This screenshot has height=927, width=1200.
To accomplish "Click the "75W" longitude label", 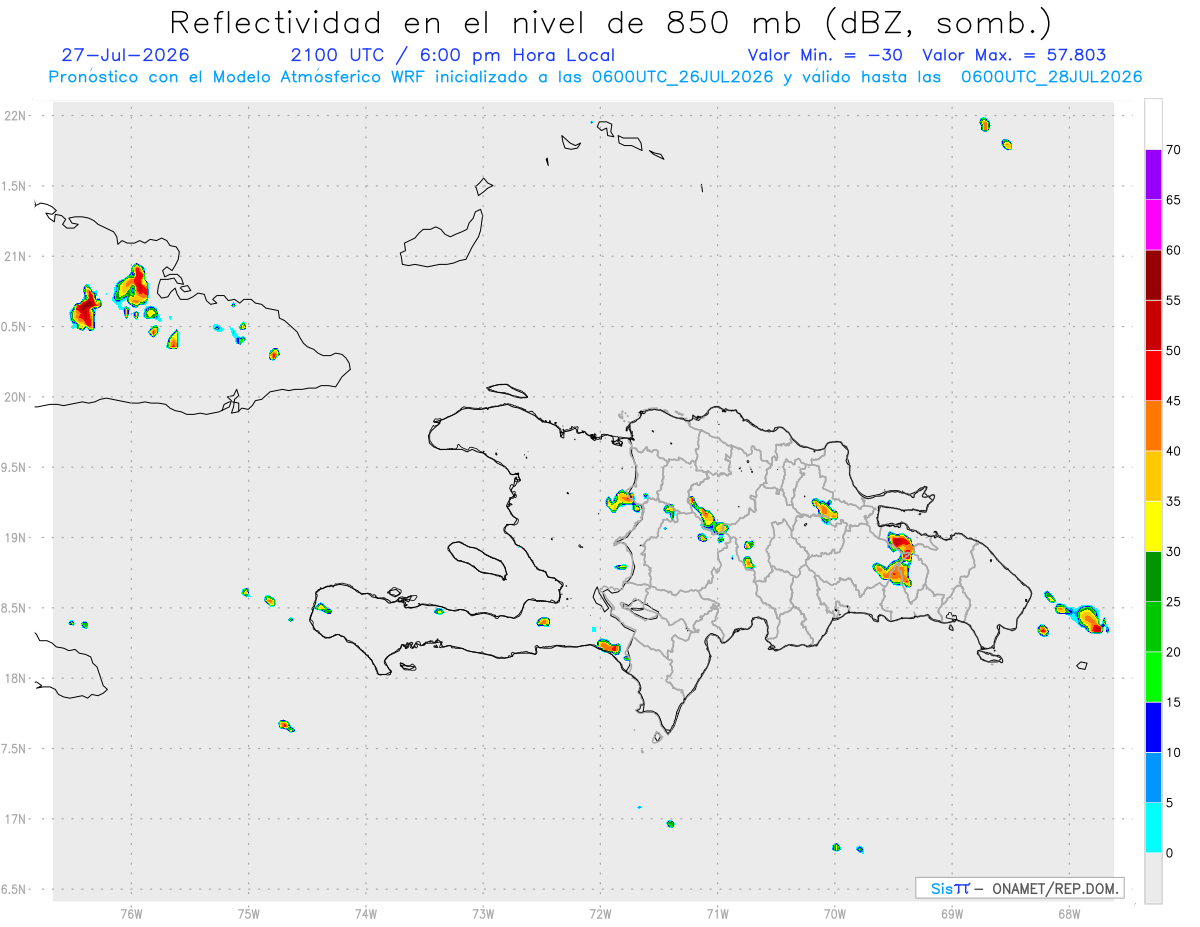I will [249, 913].
